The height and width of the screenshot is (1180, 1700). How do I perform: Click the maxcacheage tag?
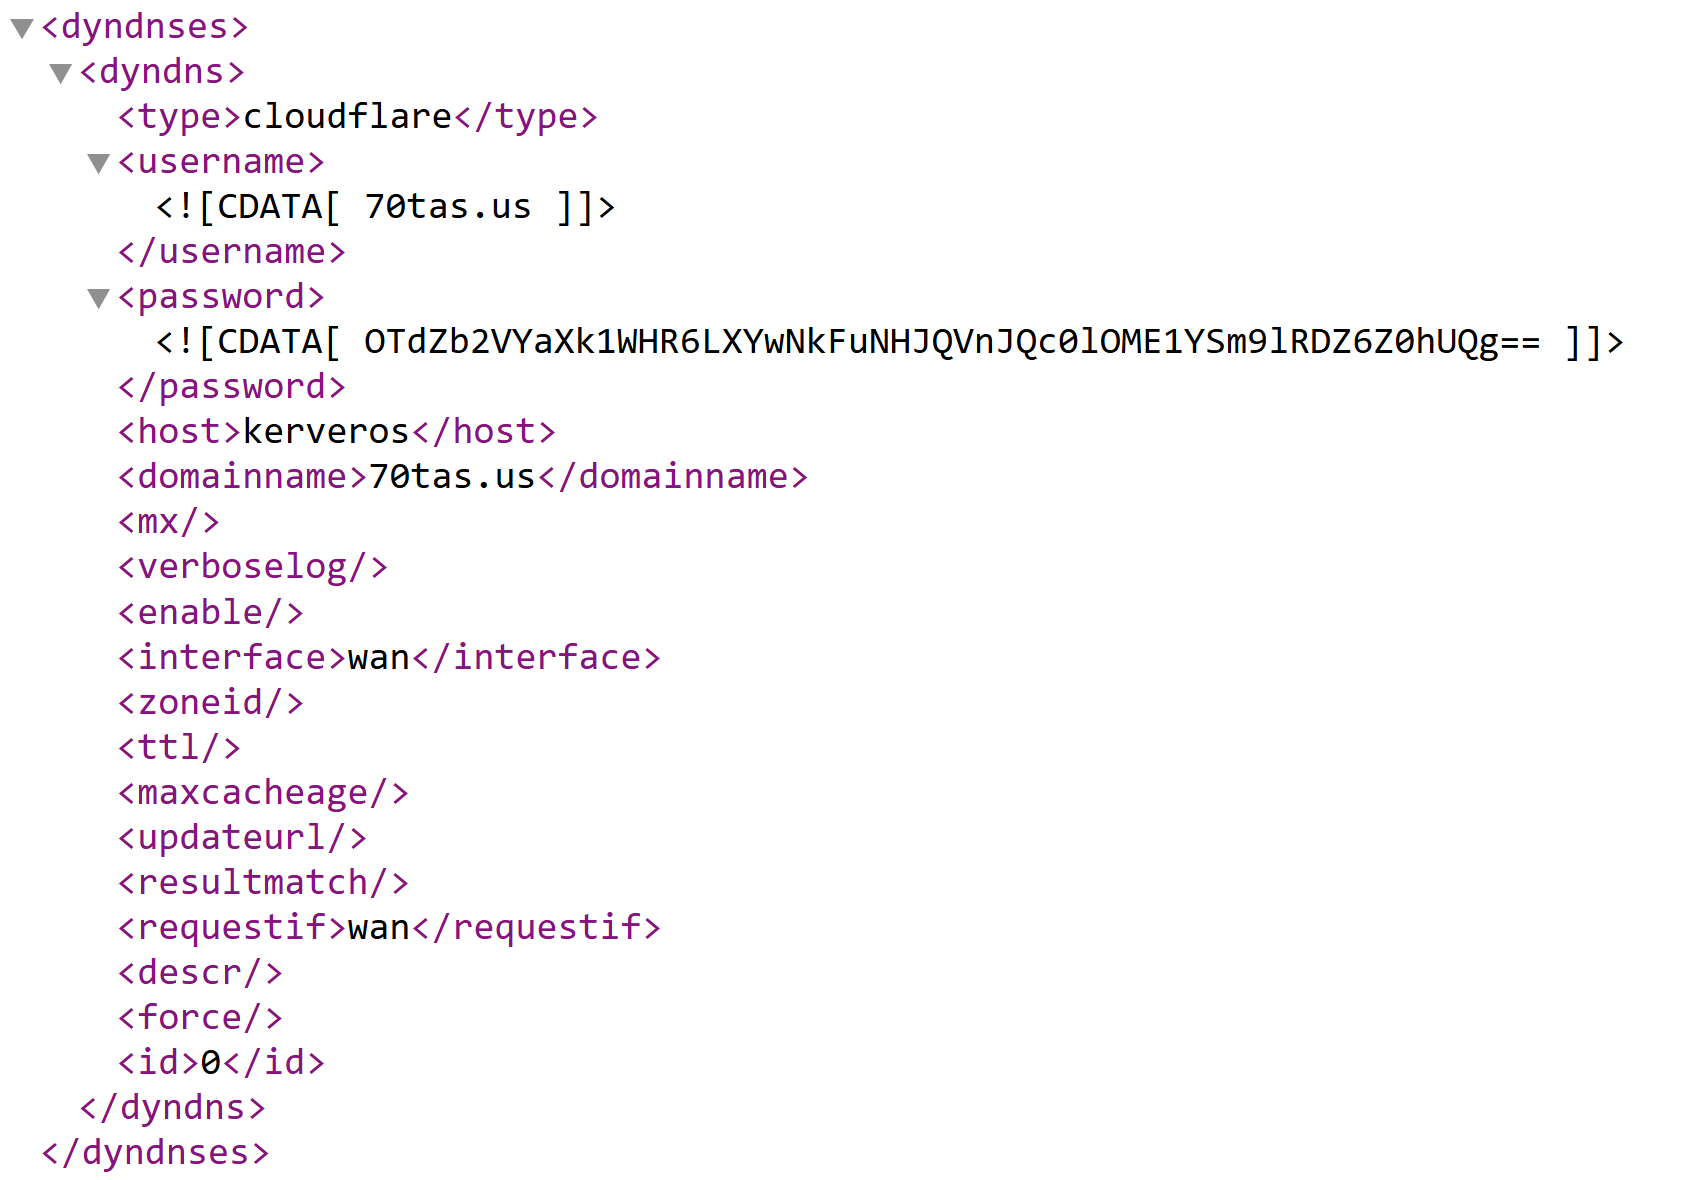pyautogui.click(x=263, y=793)
